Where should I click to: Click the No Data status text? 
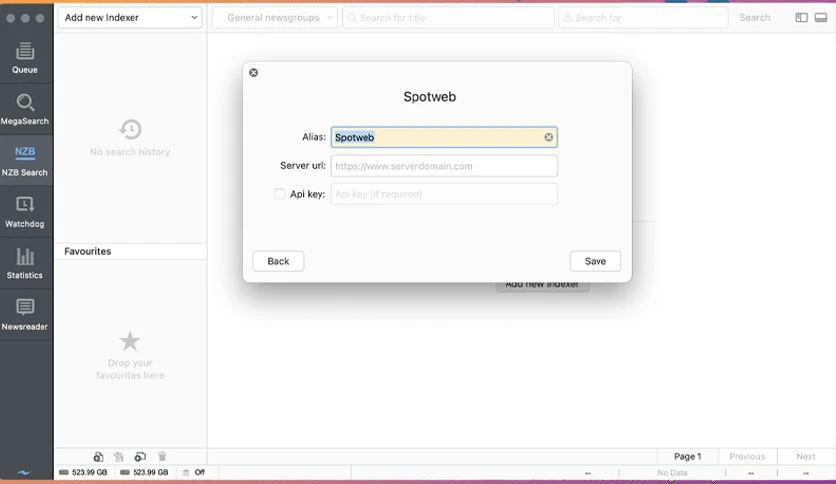click(672, 473)
